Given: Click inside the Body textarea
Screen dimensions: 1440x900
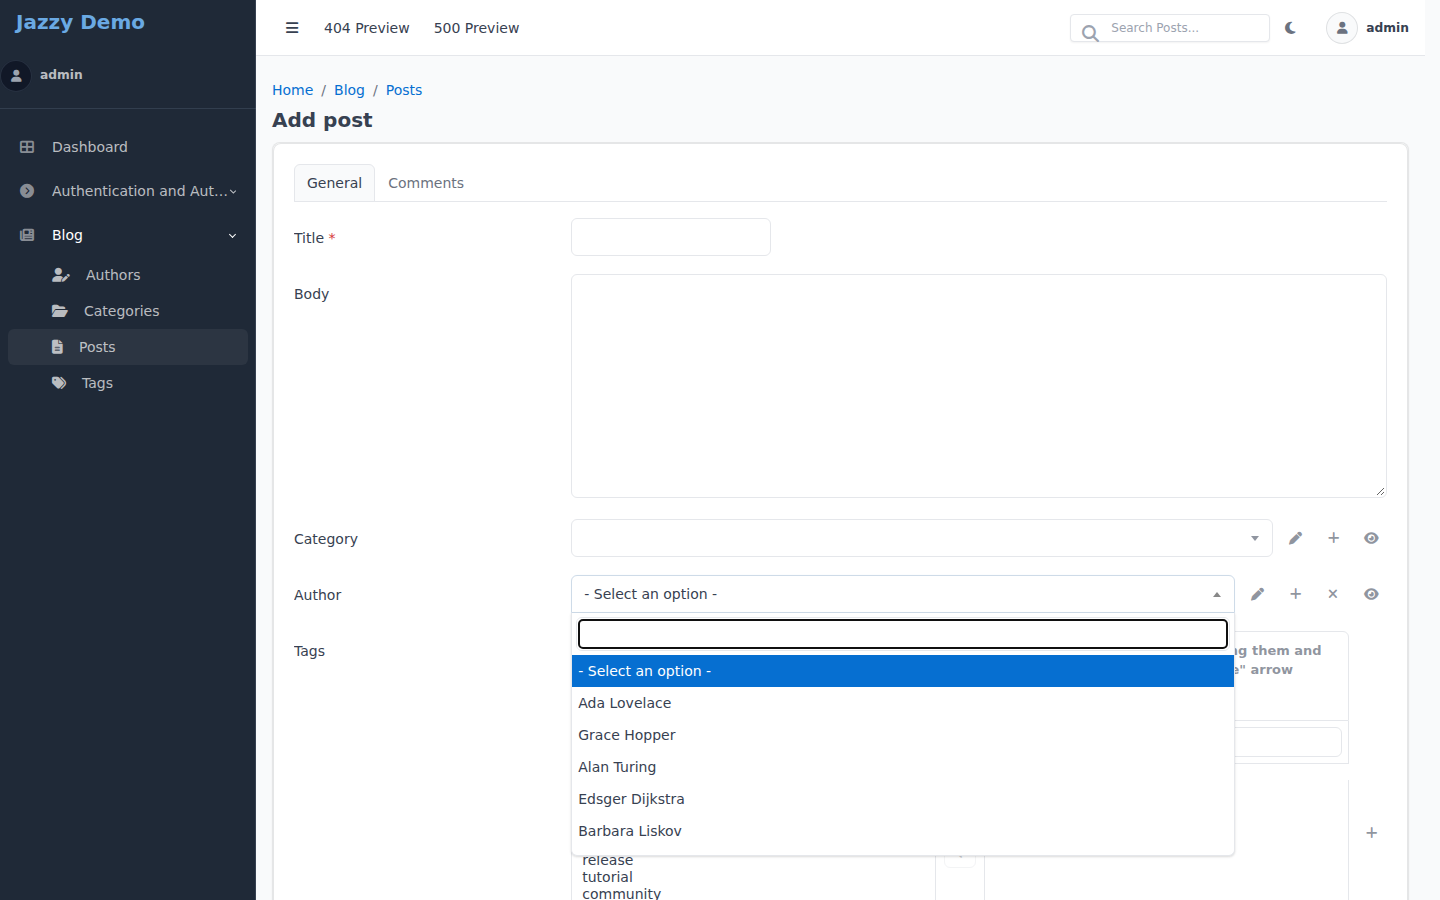Looking at the screenshot, I should tap(979, 386).
